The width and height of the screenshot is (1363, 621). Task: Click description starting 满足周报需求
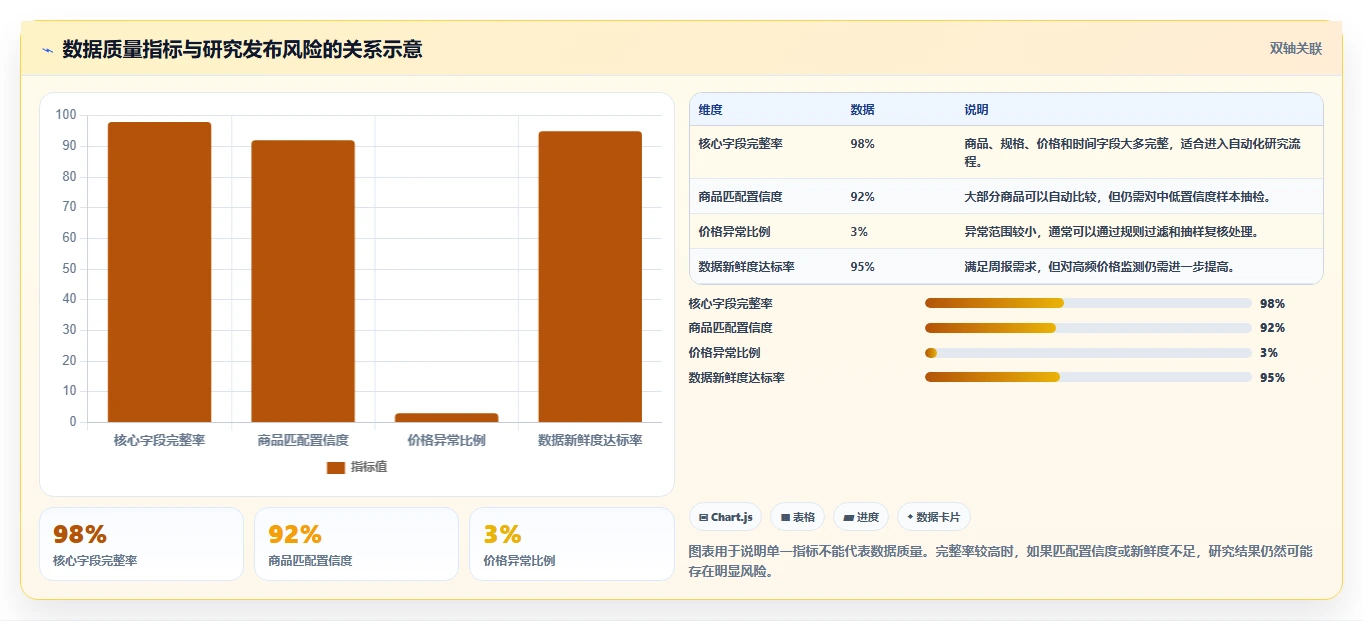click(x=1100, y=267)
